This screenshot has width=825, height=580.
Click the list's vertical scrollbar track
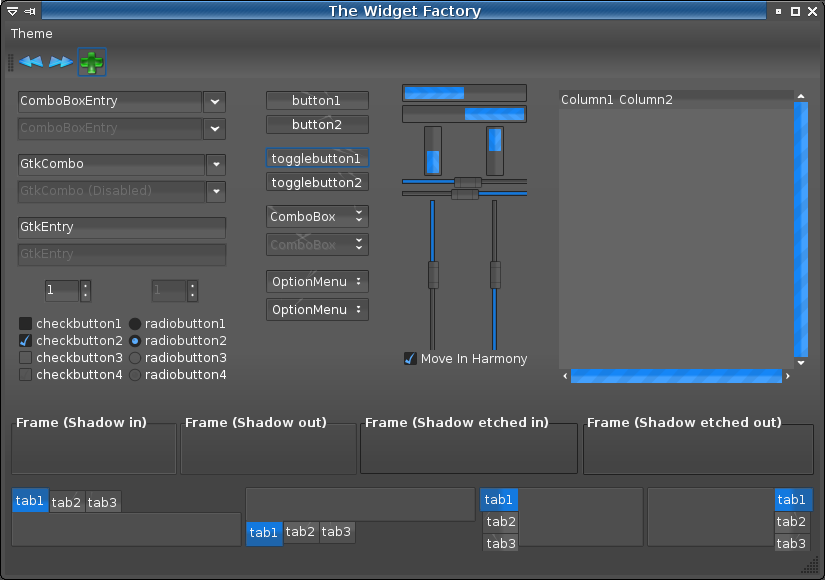pos(801,229)
